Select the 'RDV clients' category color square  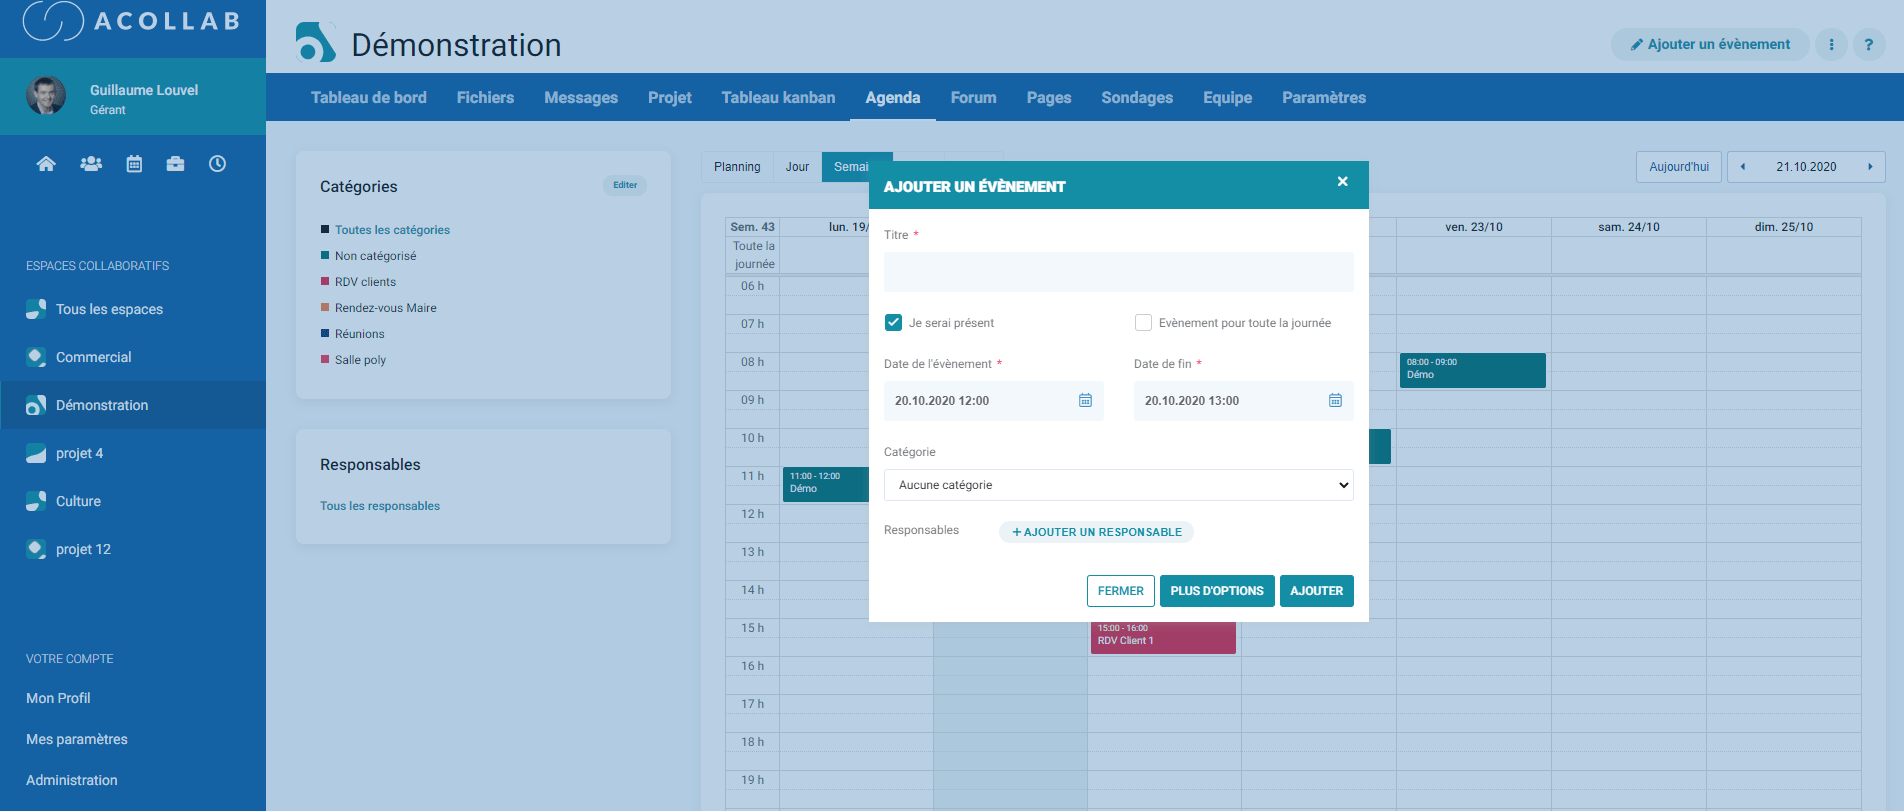[x=325, y=282]
